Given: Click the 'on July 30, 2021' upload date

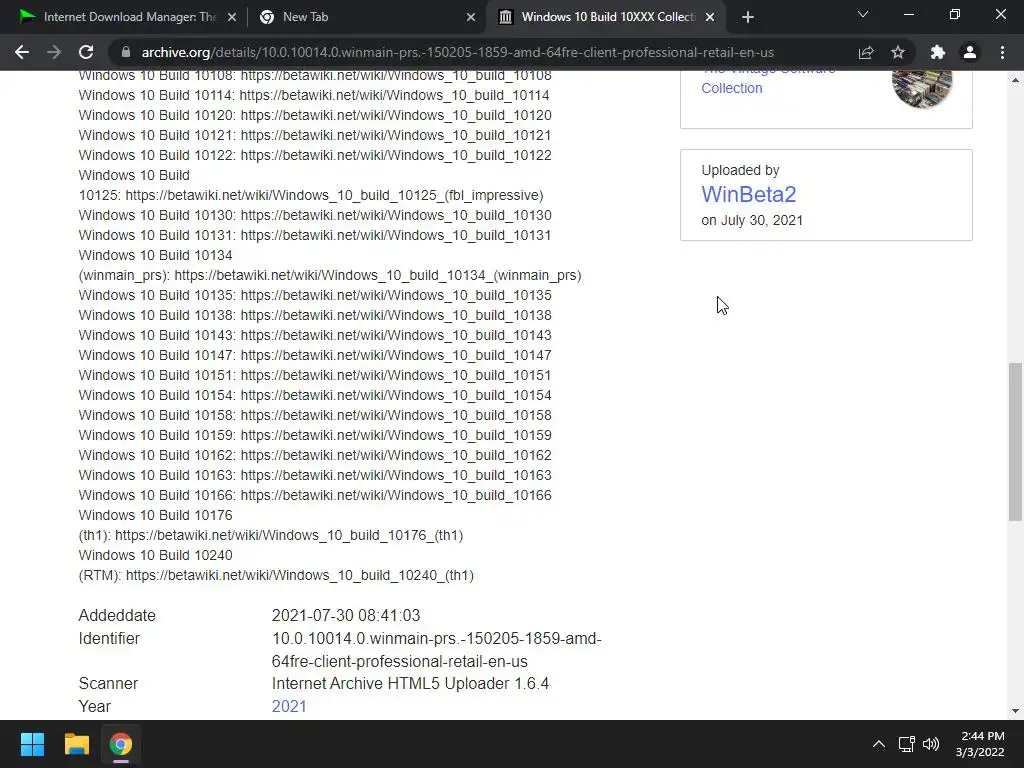Looking at the screenshot, I should 752,220.
